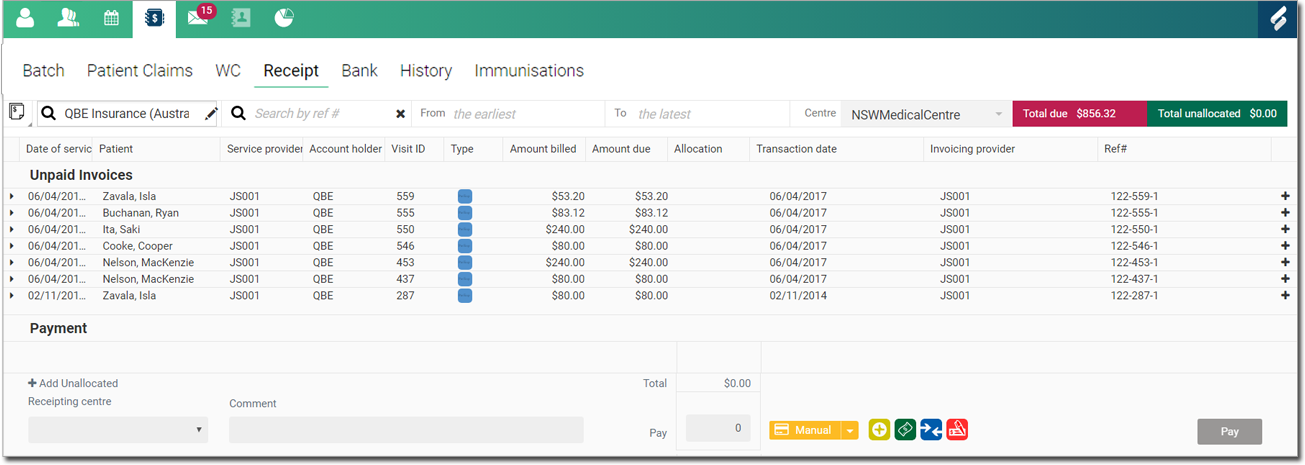Open the messages envelope icon with 15 badge
The width and height of the screenshot is (1305, 465).
(x=198, y=17)
